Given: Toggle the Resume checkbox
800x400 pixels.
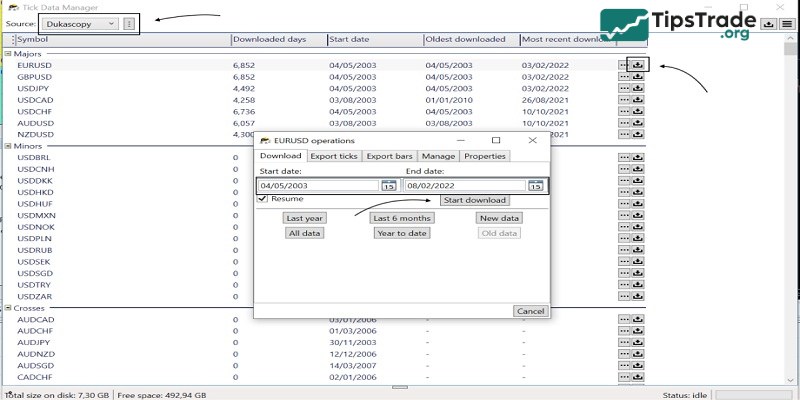Looking at the screenshot, I should coord(263,199).
